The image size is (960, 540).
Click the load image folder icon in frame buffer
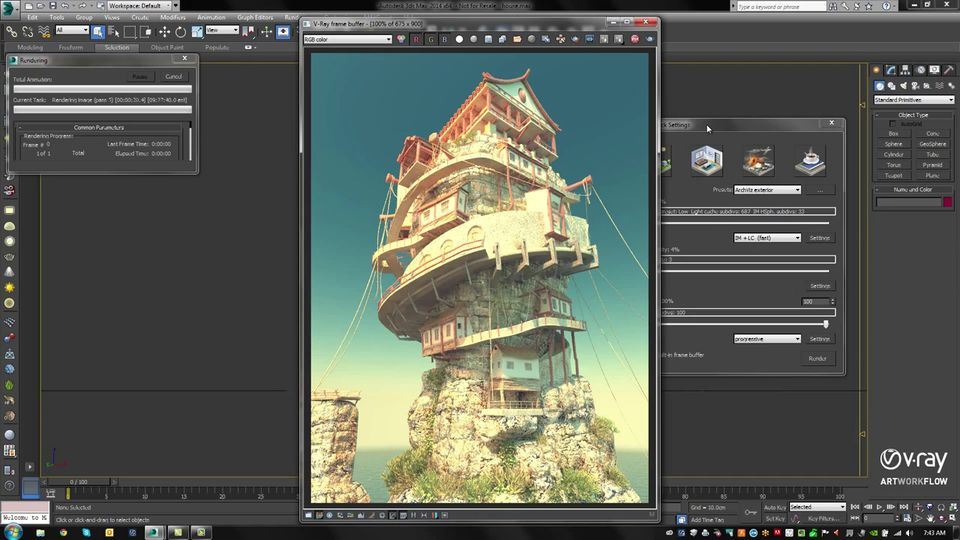tap(517, 39)
